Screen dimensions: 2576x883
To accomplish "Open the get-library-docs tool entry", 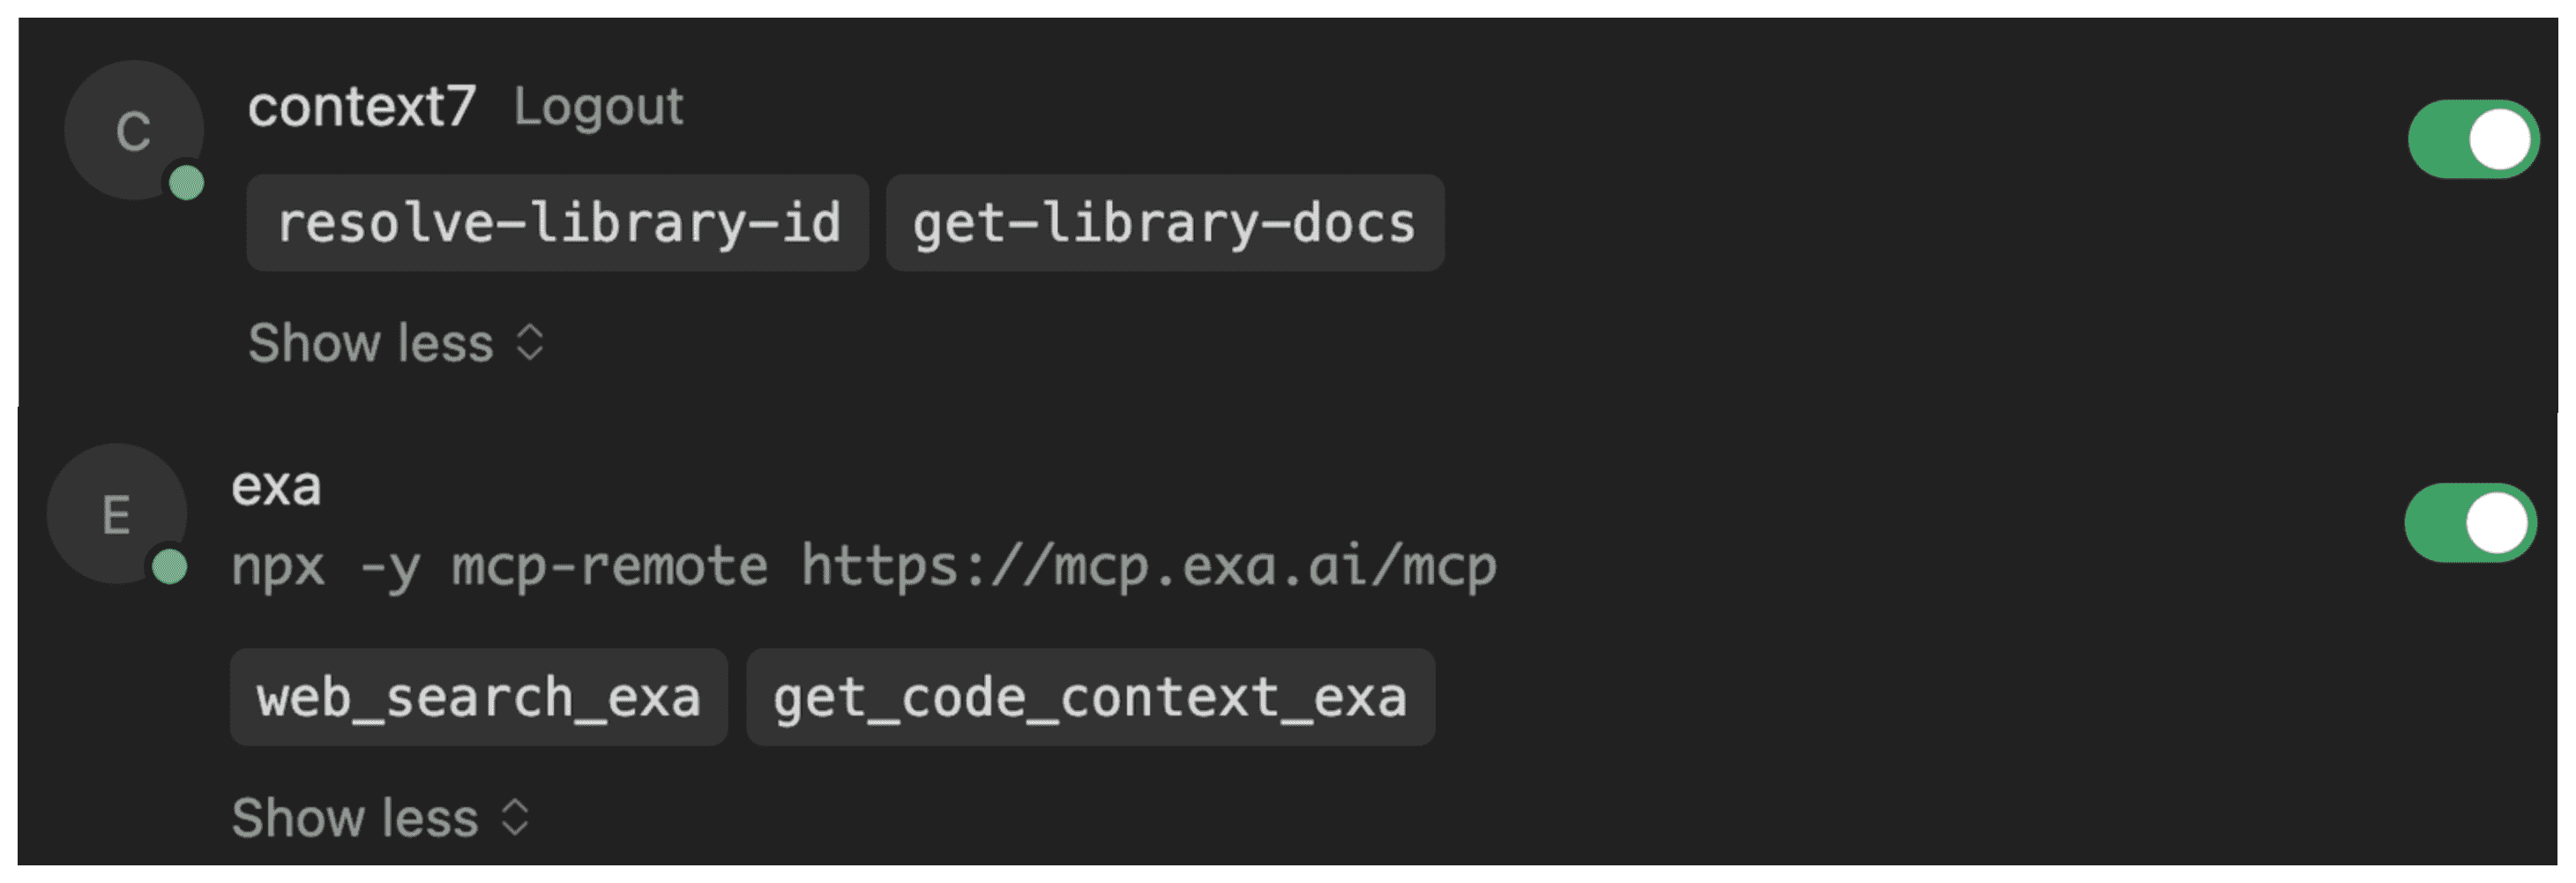I will [1164, 222].
